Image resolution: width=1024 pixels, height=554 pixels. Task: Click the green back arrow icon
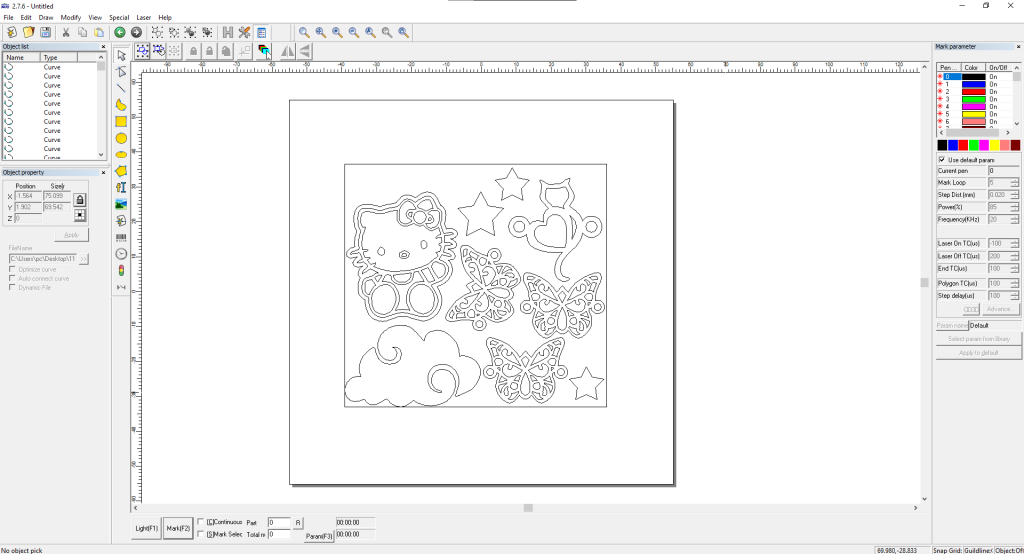click(120, 32)
